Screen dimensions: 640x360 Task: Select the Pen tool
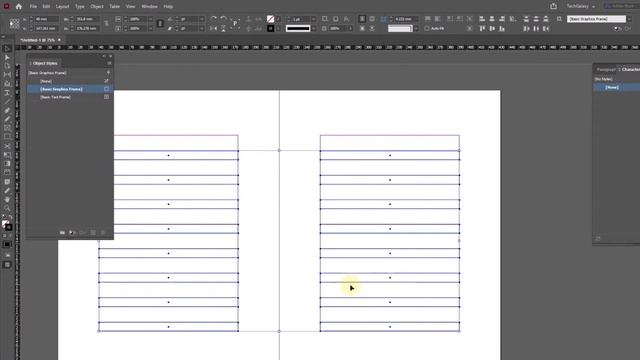tap(7, 110)
